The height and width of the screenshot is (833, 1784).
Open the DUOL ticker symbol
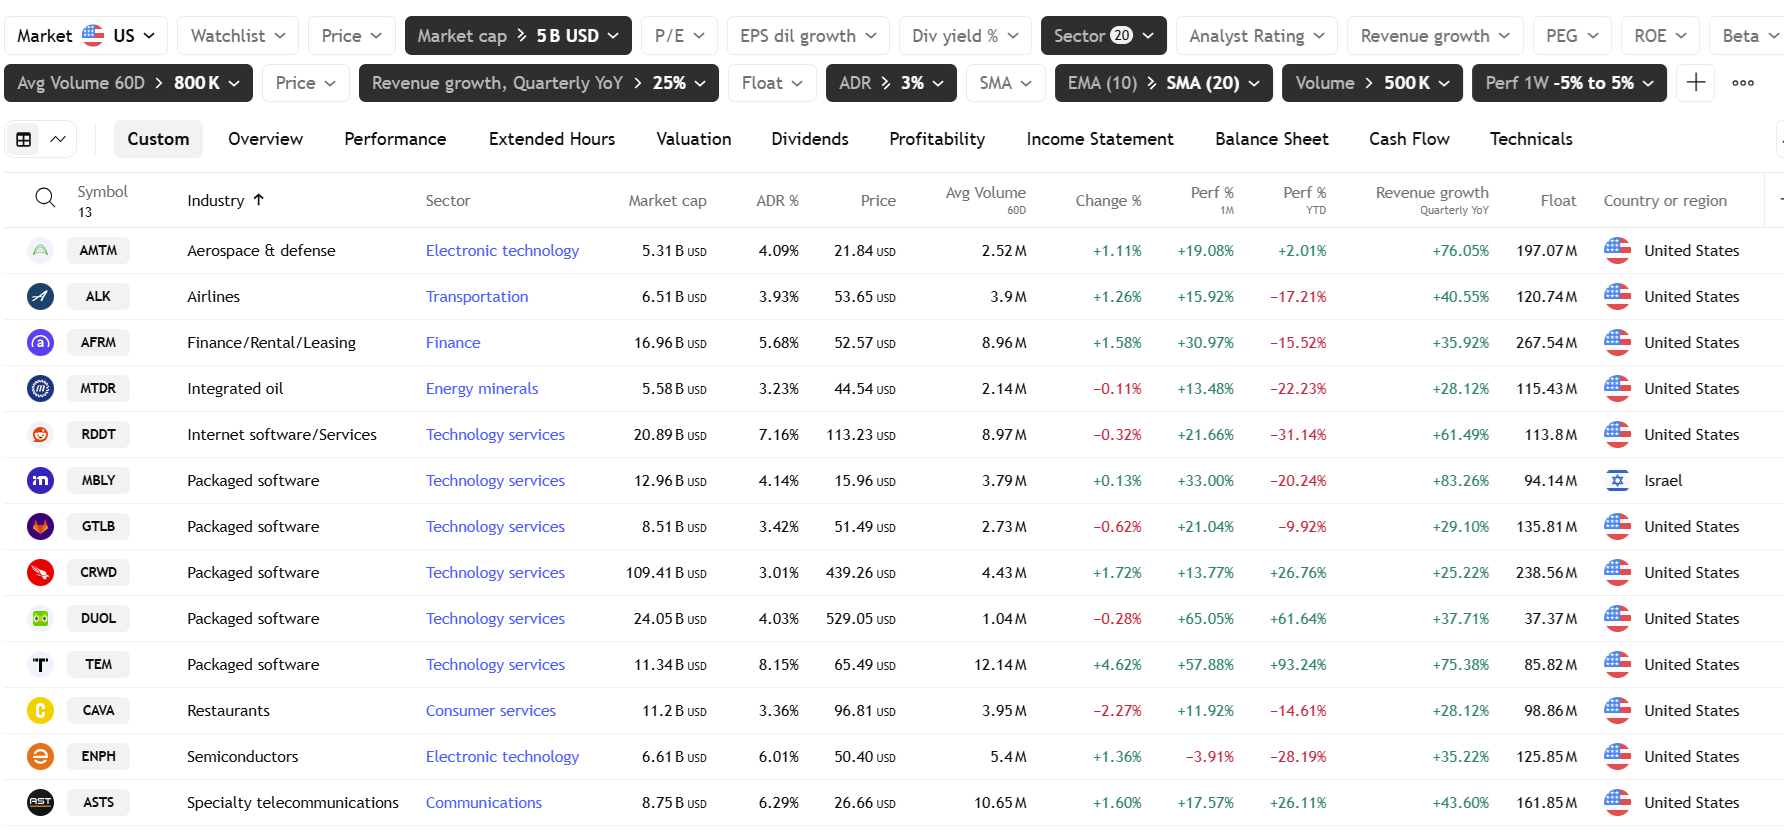coord(98,619)
